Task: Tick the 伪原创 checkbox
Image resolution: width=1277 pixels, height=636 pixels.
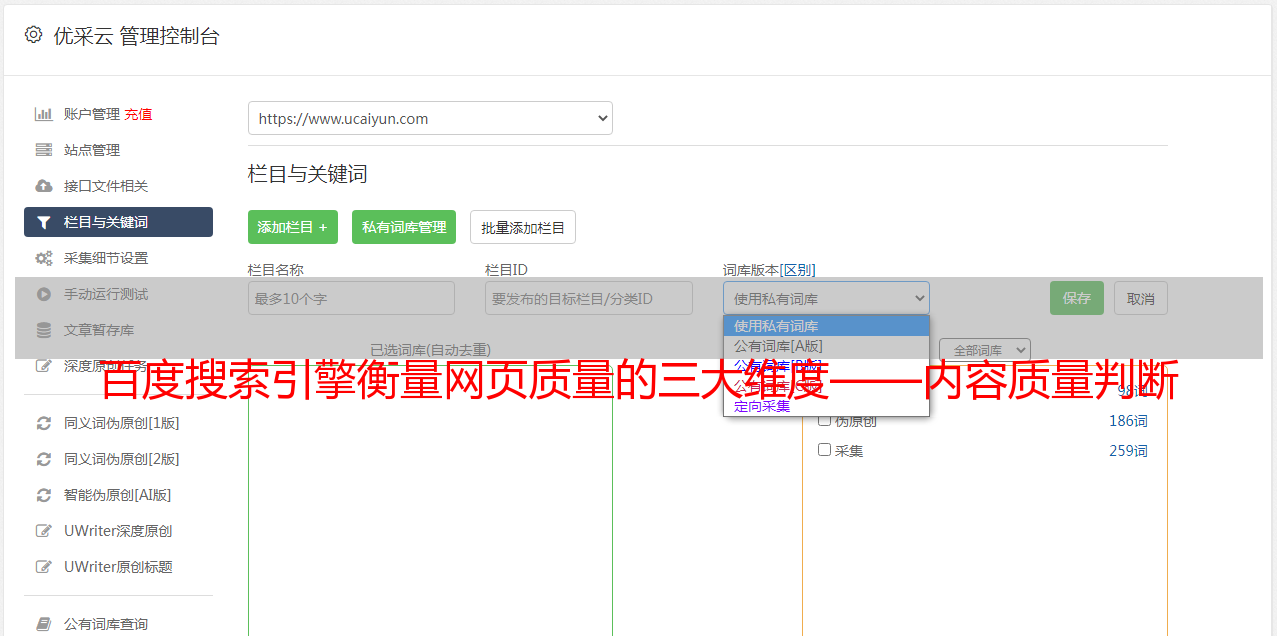Action: [x=825, y=420]
